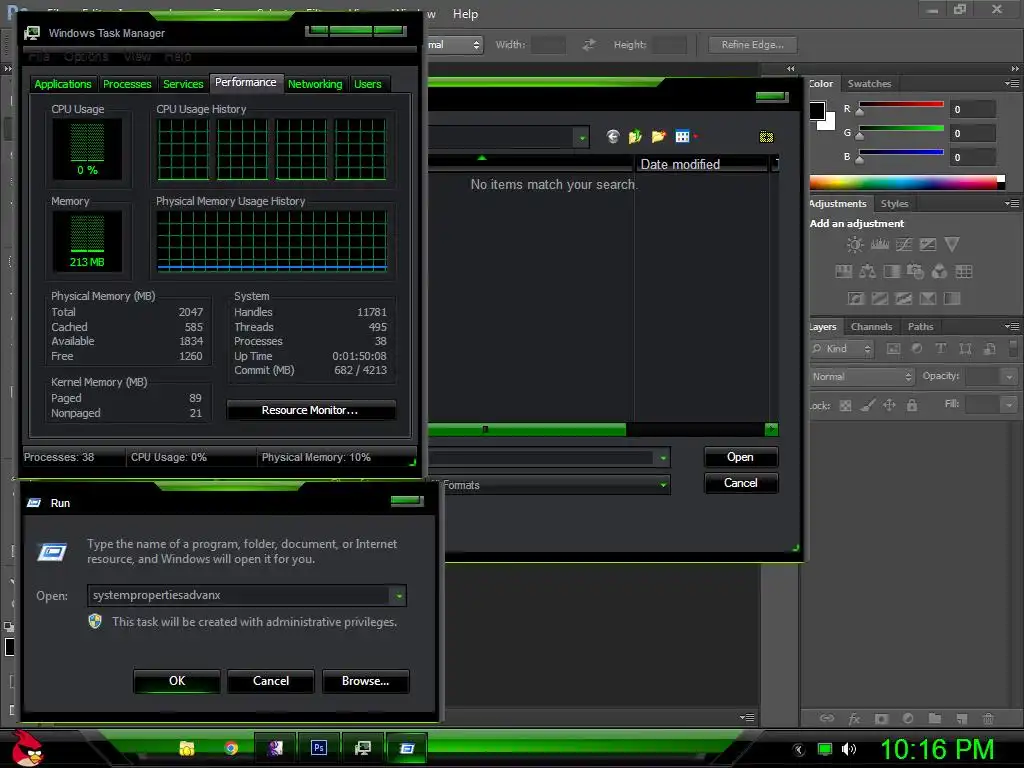The image size is (1024, 768).
Task: Open the Normal blend mode dropdown
Action: (x=861, y=377)
